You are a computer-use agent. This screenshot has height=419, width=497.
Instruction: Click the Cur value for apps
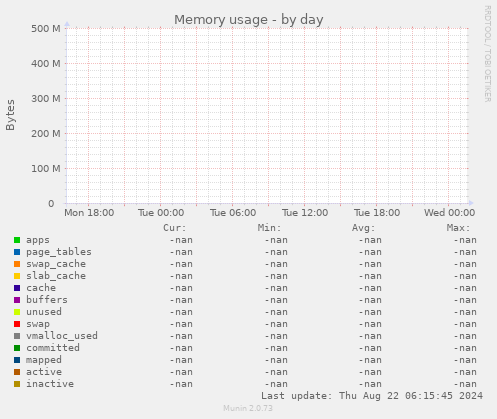click(x=181, y=240)
